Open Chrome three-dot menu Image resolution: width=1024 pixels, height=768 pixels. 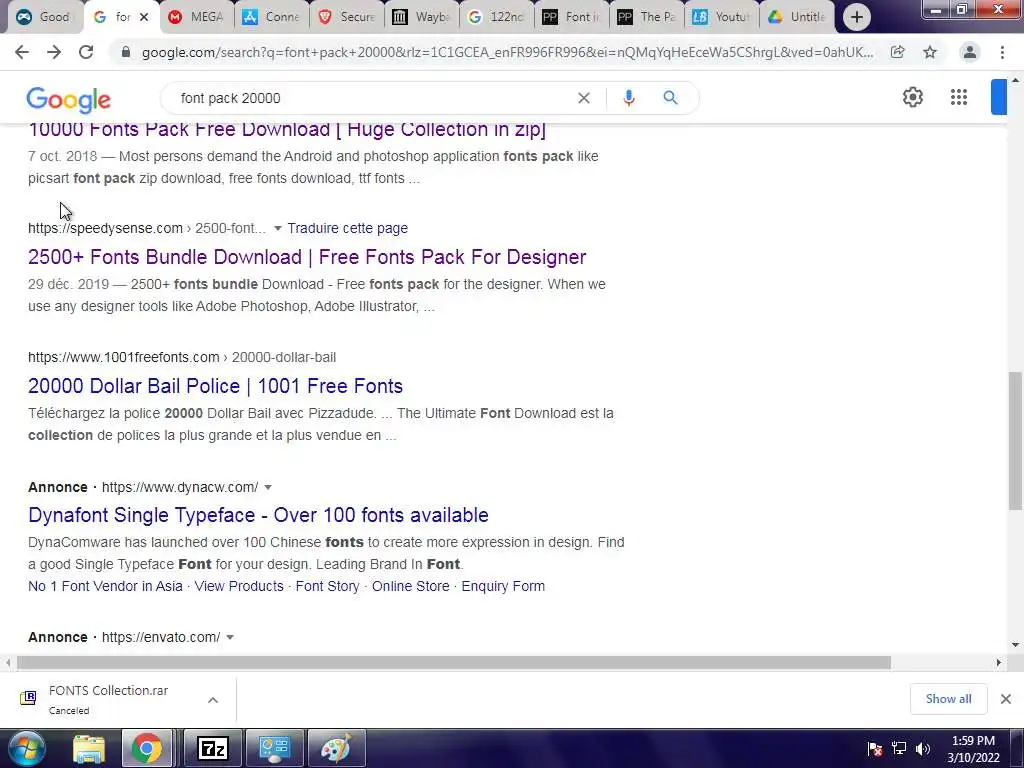click(x=1002, y=52)
